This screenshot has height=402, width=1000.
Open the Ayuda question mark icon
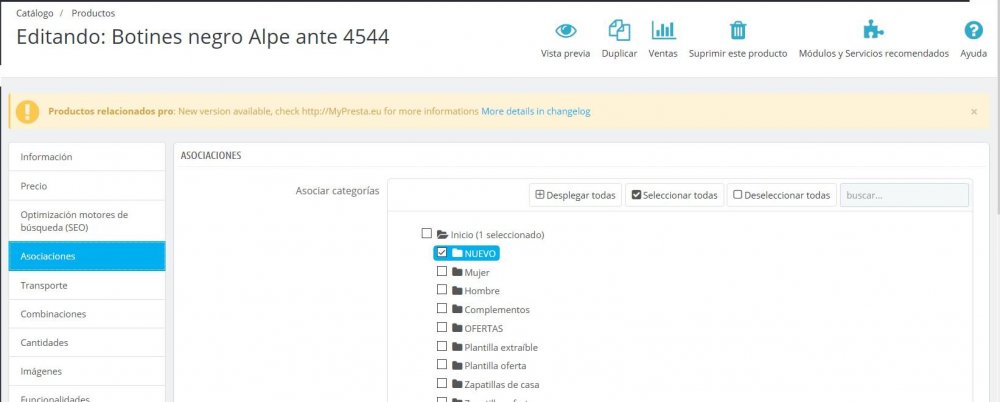pyautogui.click(x=973, y=30)
